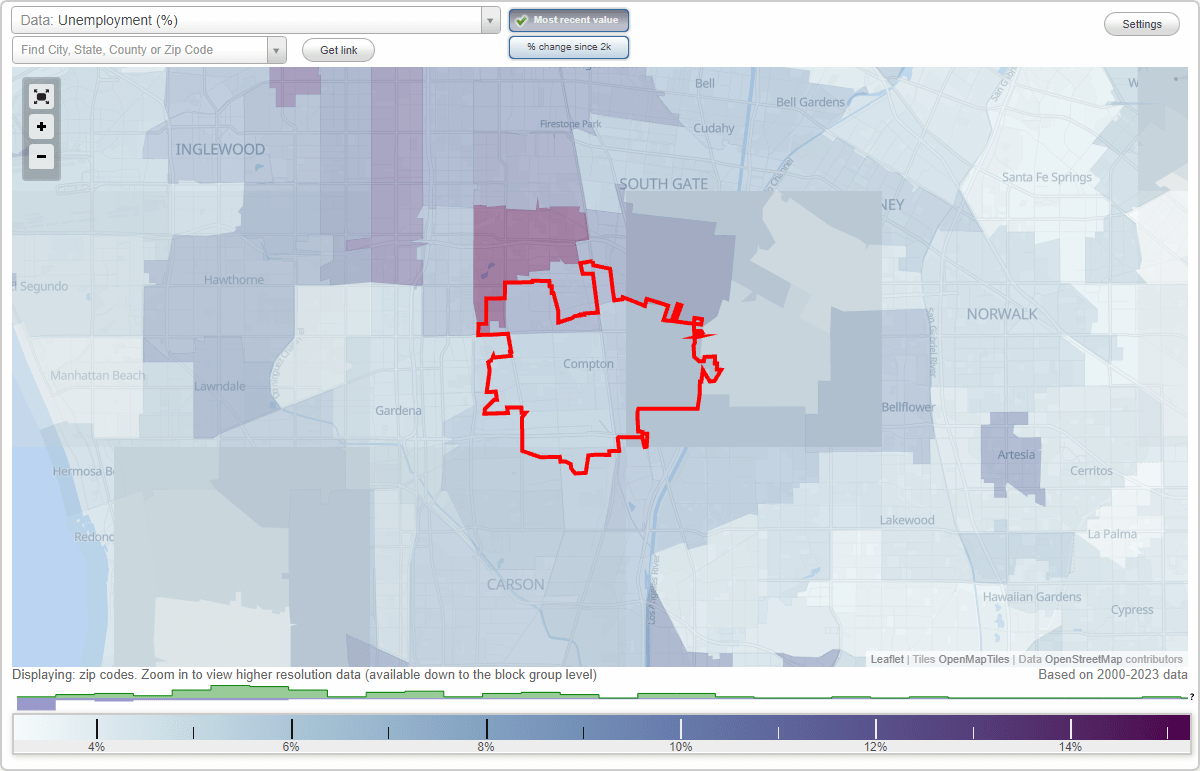Open the Data dropdown arrow
This screenshot has height=771, width=1200.
(489, 20)
